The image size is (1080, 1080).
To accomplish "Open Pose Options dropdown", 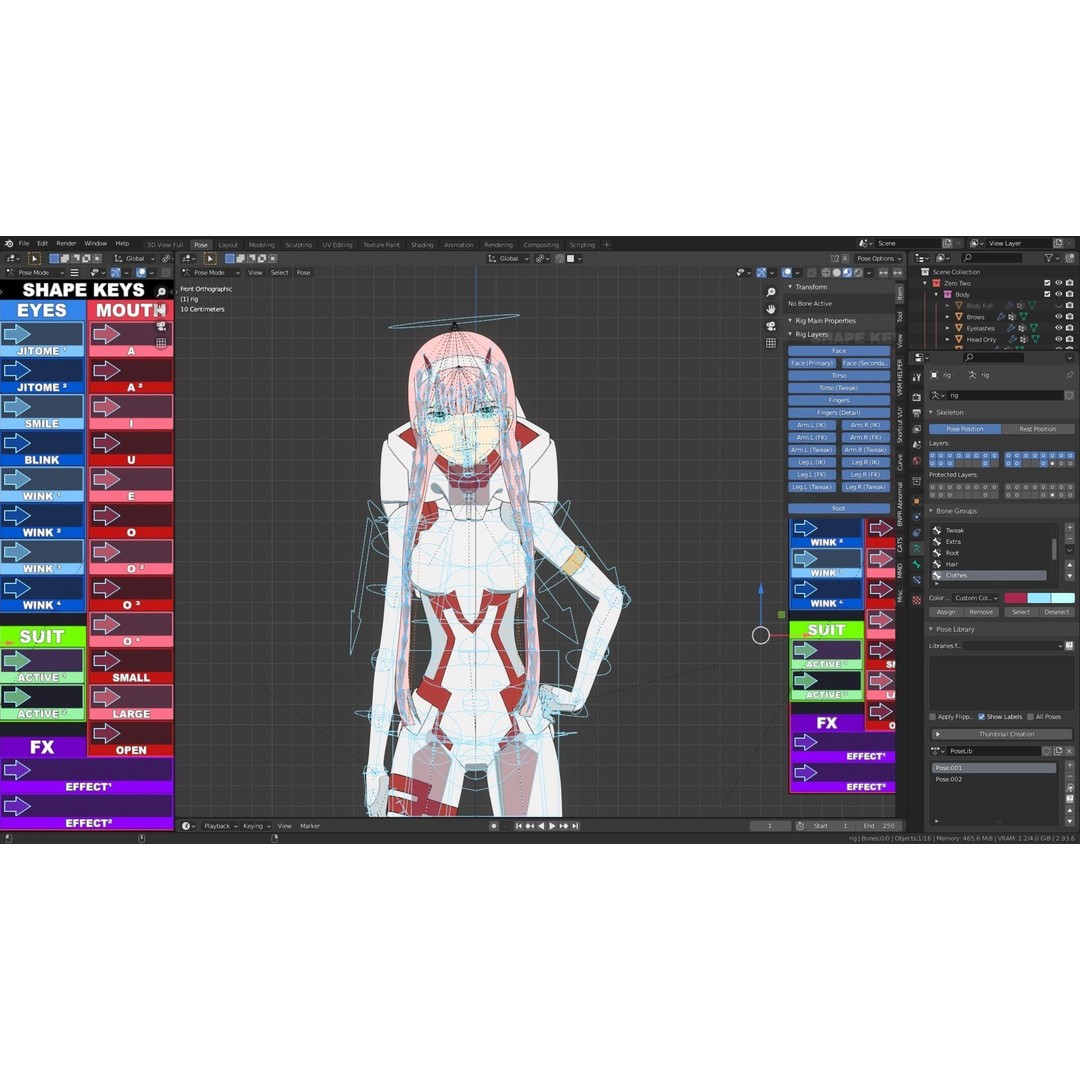I will coord(878,258).
